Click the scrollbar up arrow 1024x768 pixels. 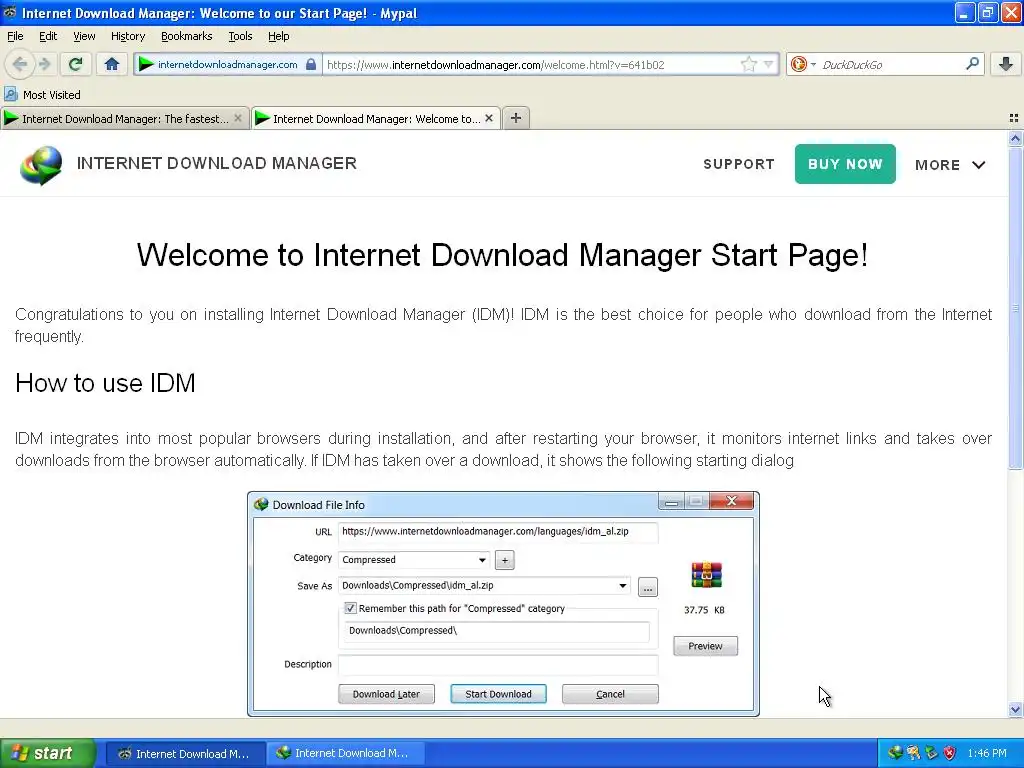click(x=1015, y=138)
